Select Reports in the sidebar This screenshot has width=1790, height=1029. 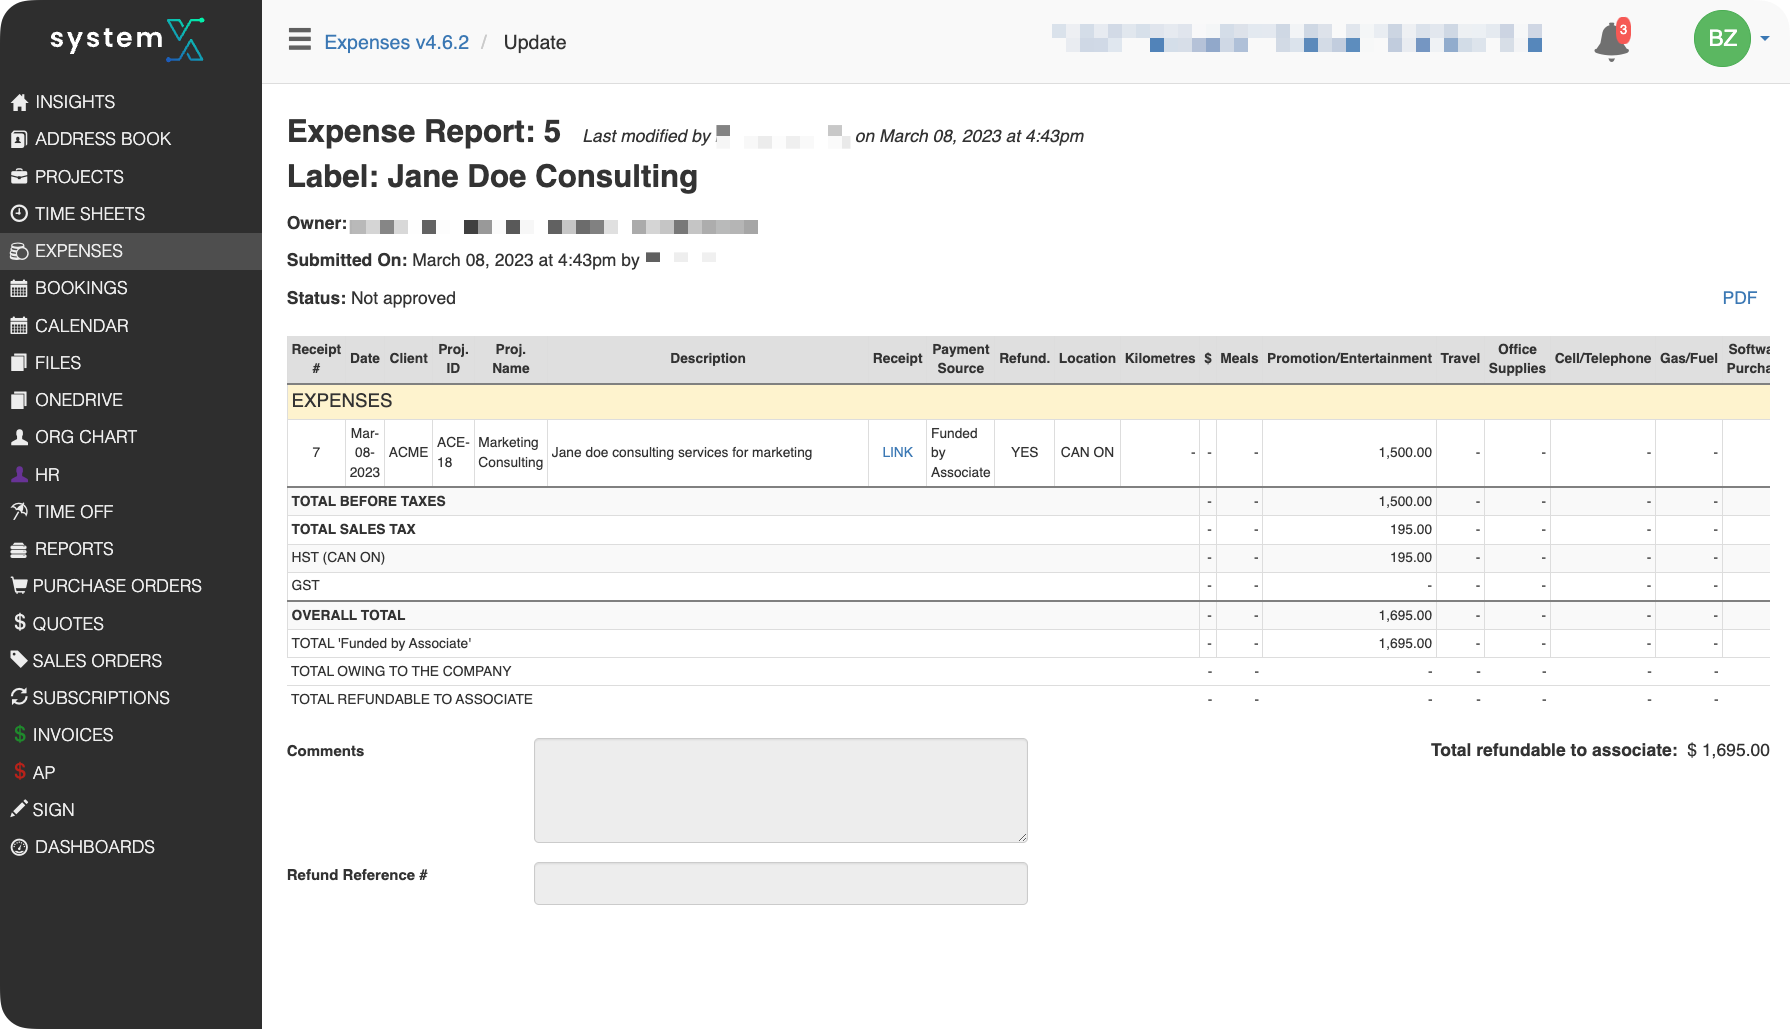point(74,548)
